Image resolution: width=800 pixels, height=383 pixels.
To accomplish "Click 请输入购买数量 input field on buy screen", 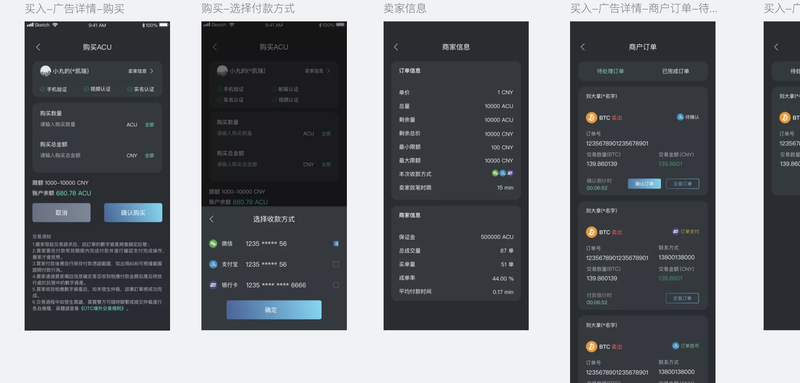I will (58, 124).
